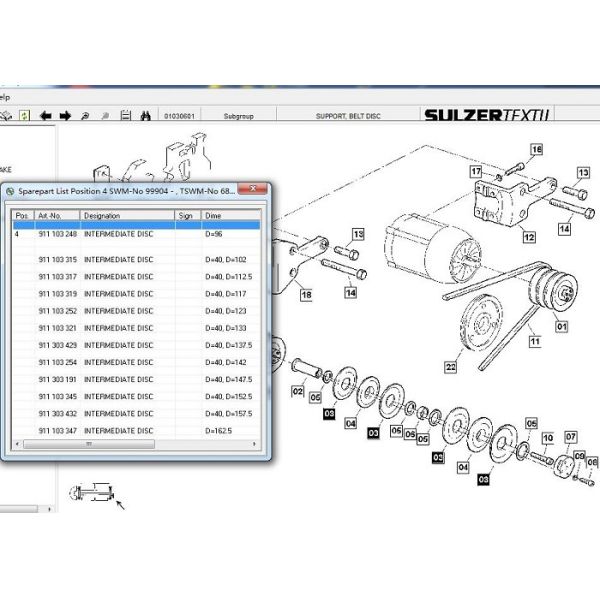Close the Sparepart List dialog

tap(254, 190)
